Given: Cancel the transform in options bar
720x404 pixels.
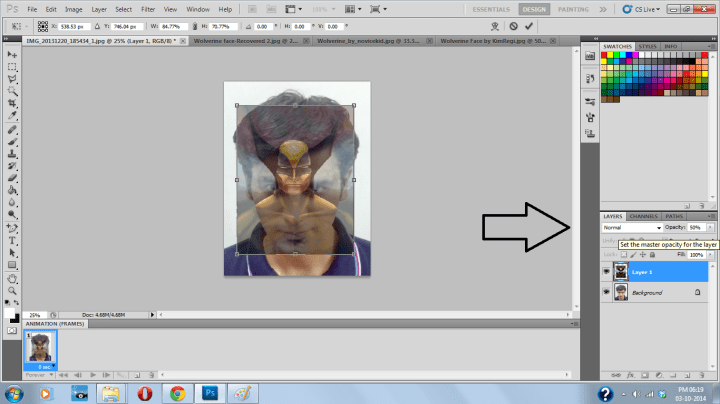Looking at the screenshot, I should click(513, 26).
